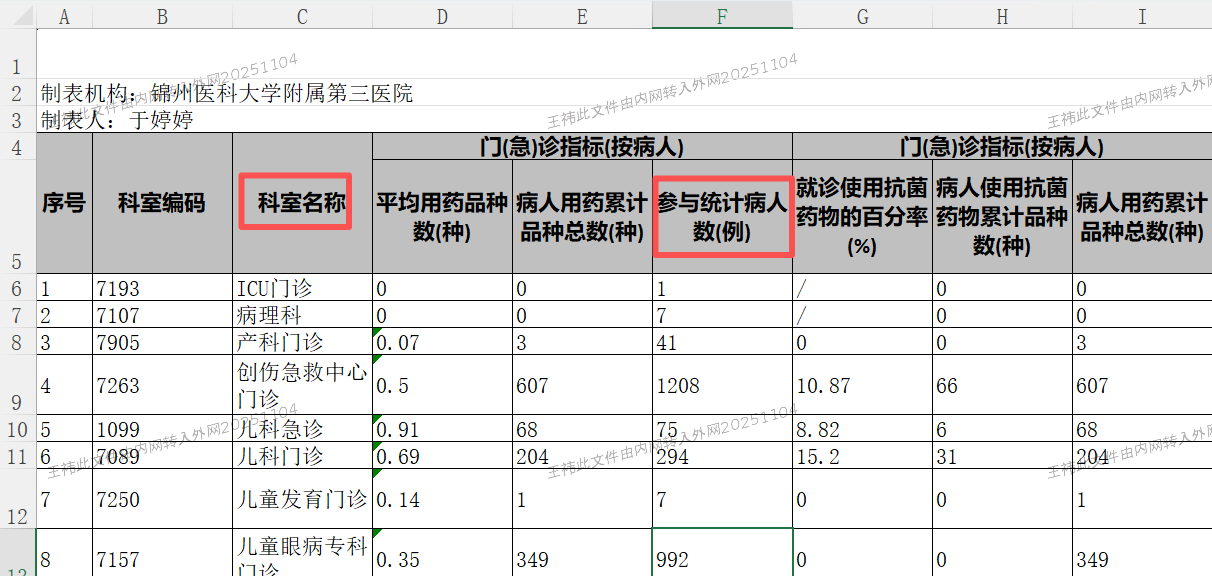Select the 制表机构 row with hospital name
1212x576 pixels.
[227, 94]
